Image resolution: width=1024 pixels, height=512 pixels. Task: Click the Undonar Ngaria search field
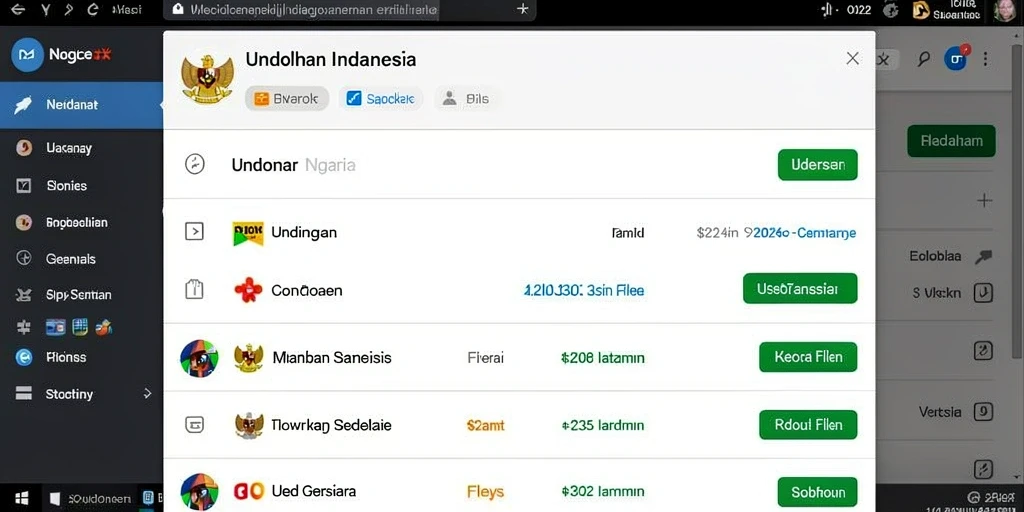pos(293,165)
